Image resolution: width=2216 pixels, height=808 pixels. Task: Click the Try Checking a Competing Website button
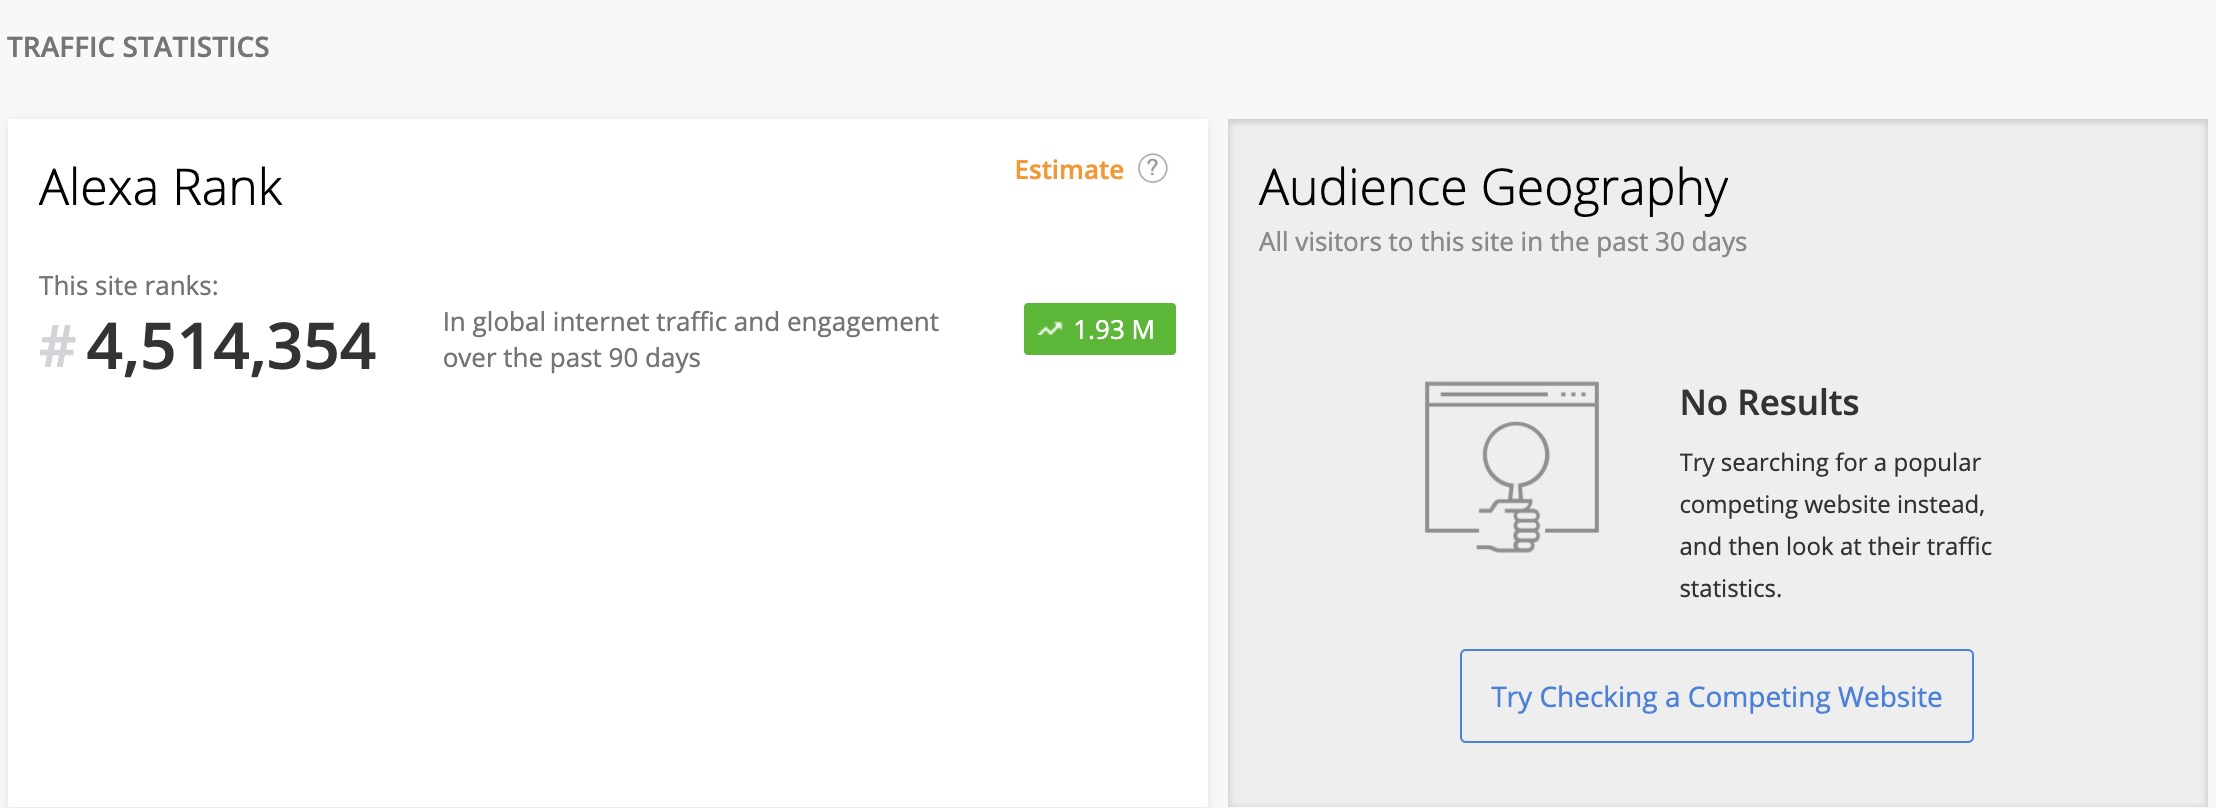[x=1716, y=696]
